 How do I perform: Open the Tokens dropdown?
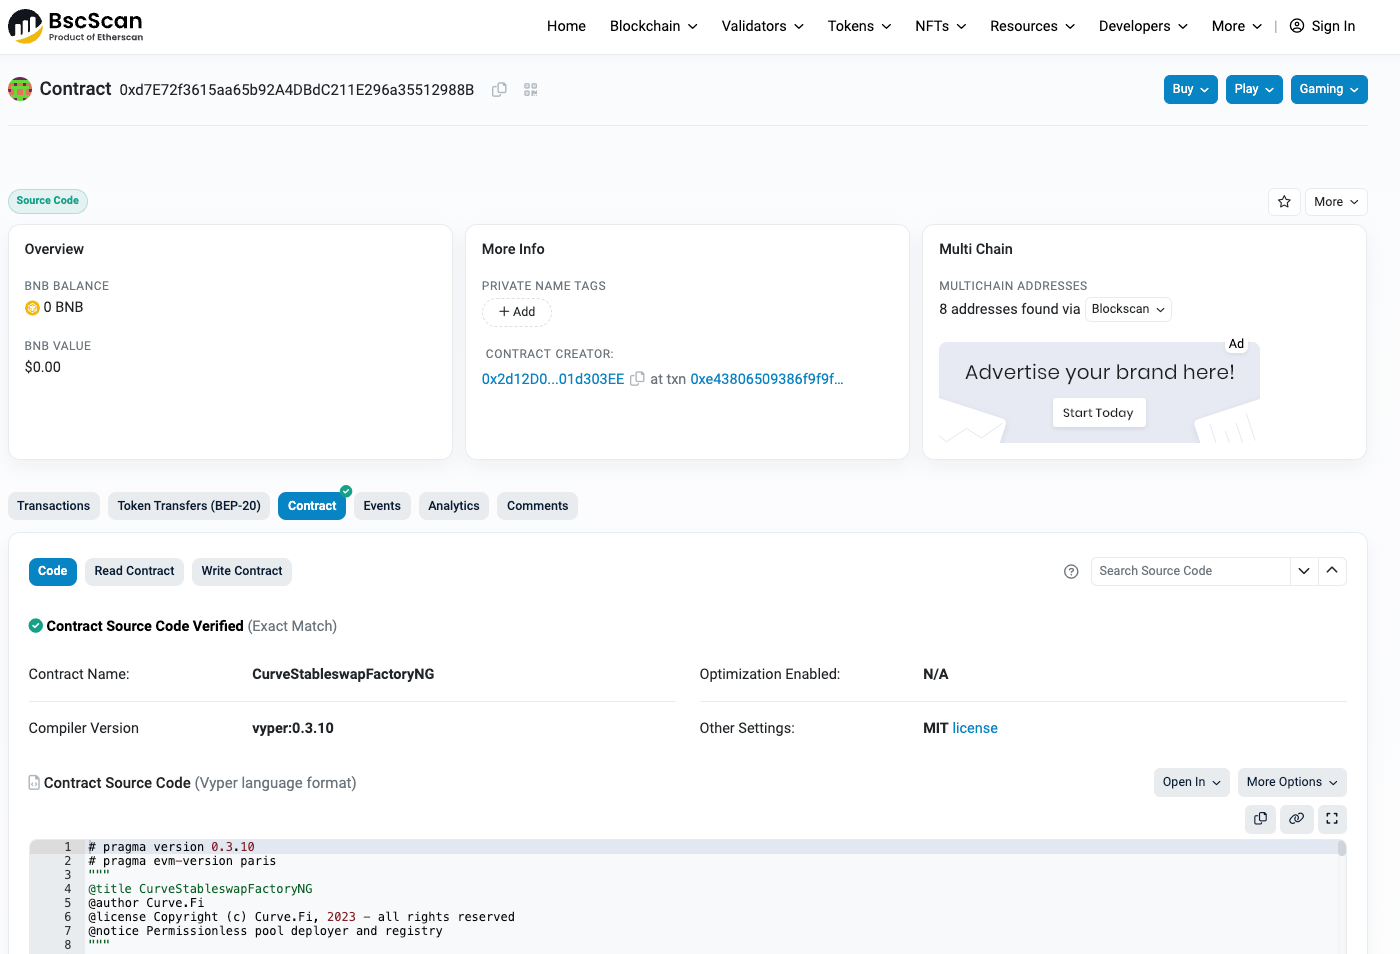[x=859, y=26]
